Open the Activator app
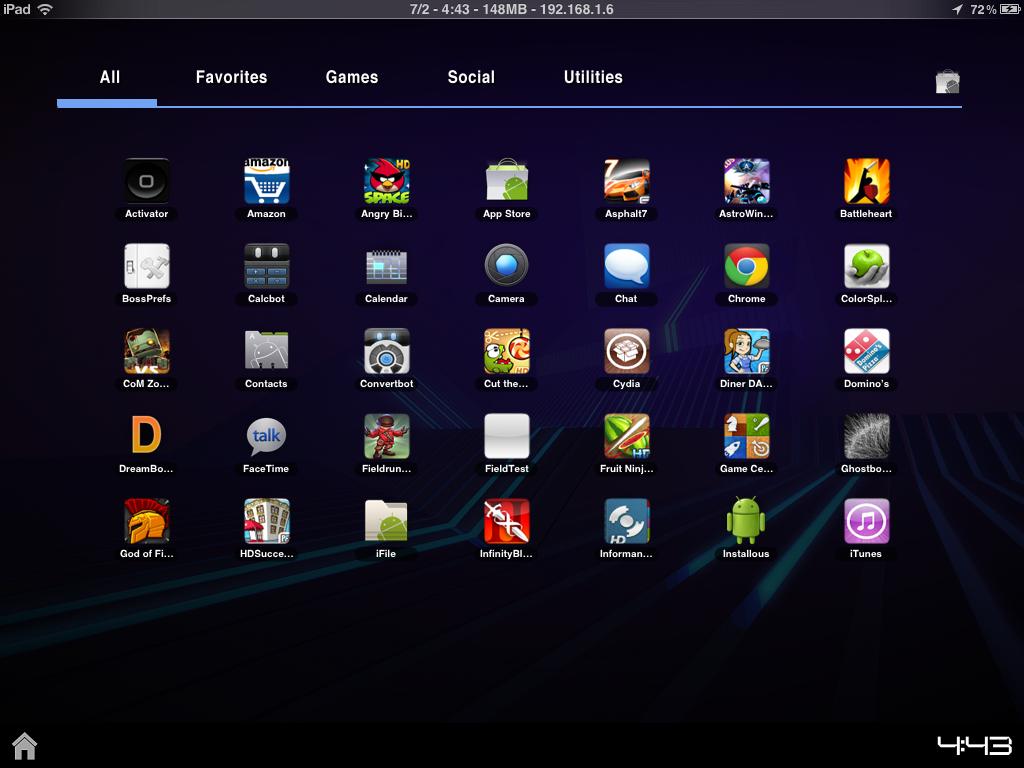Image resolution: width=1024 pixels, height=768 pixels. tap(146, 182)
